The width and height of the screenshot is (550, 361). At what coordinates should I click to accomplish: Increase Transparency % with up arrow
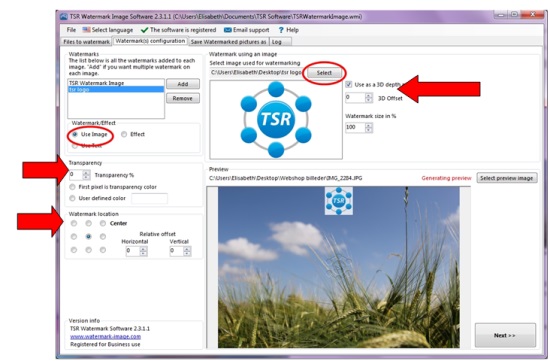[86, 172]
